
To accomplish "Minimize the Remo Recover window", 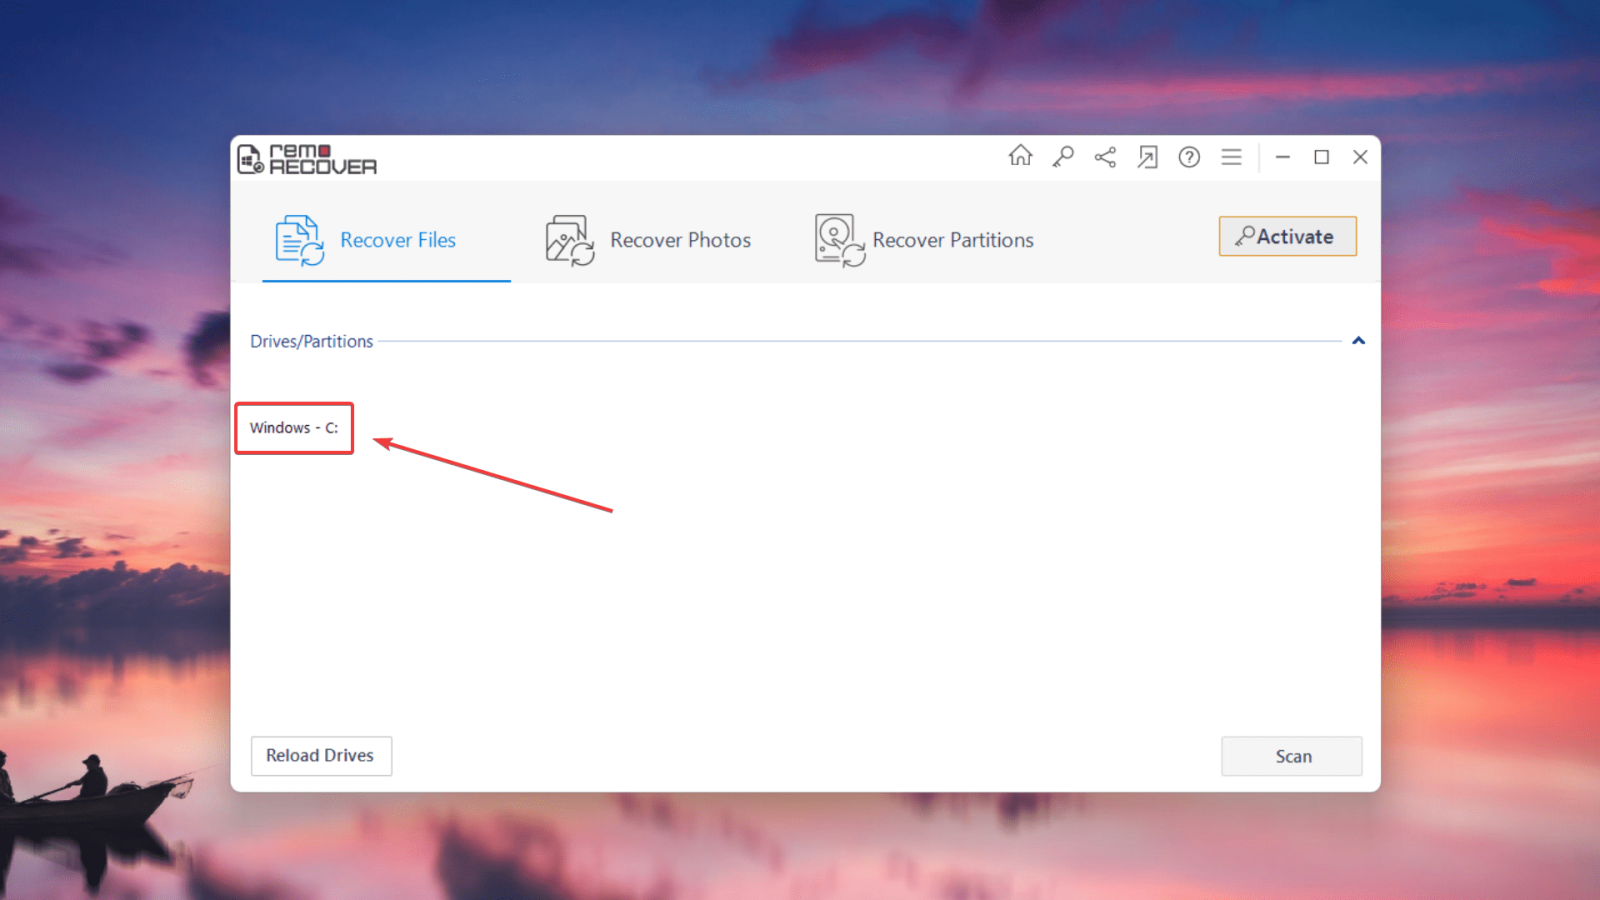I will point(1283,157).
